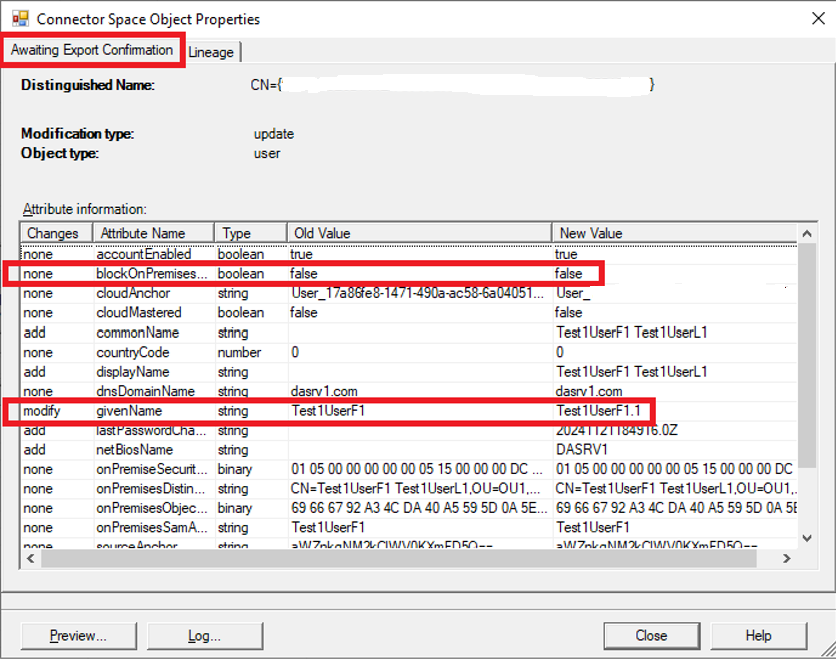Image resolution: width=836 pixels, height=660 pixels.
Task: Select the givenName attribute row
Action: click(409, 411)
